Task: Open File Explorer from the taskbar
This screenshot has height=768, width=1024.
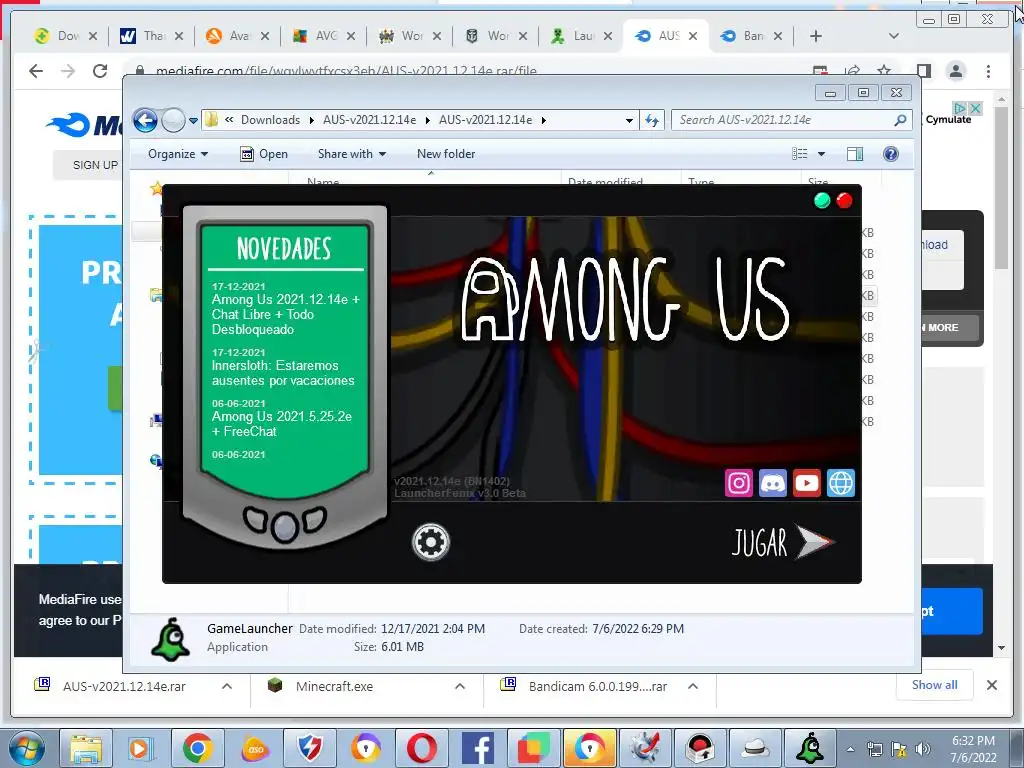Action: point(86,748)
